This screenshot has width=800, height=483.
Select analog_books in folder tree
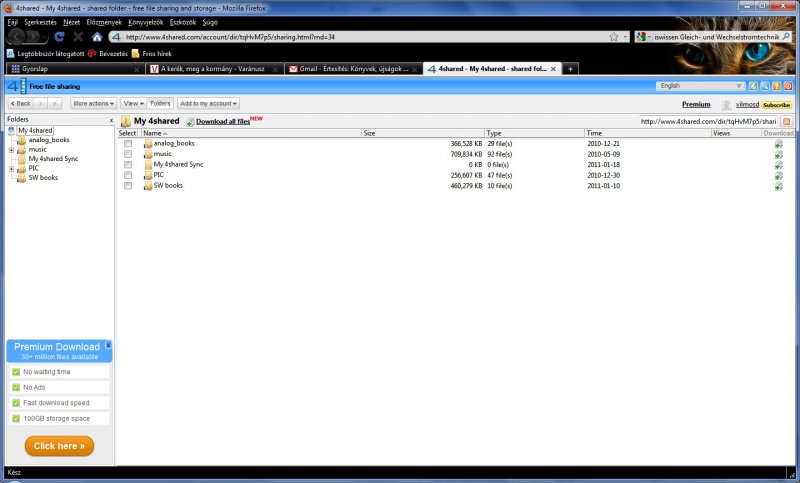(x=49, y=140)
